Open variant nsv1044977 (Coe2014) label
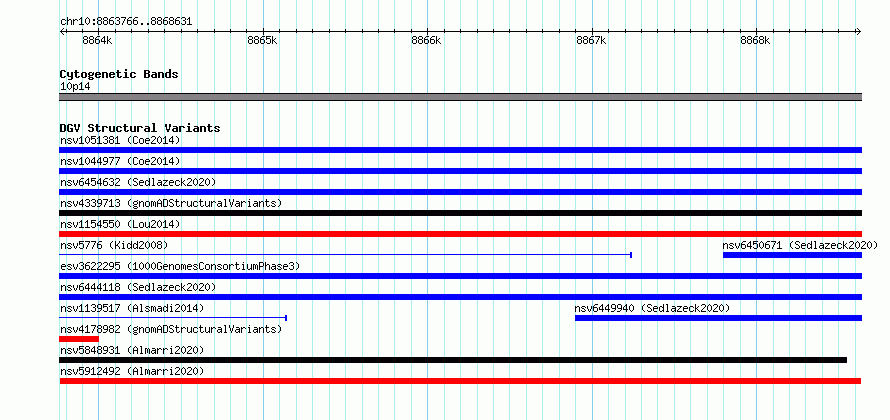Viewport: 890px width, 420px height. click(x=120, y=161)
